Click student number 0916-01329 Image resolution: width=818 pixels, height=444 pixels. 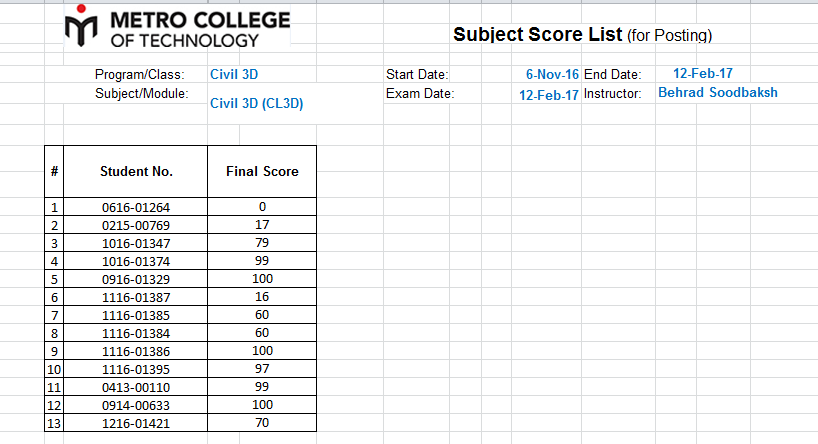pyautogui.click(x=136, y=279)
